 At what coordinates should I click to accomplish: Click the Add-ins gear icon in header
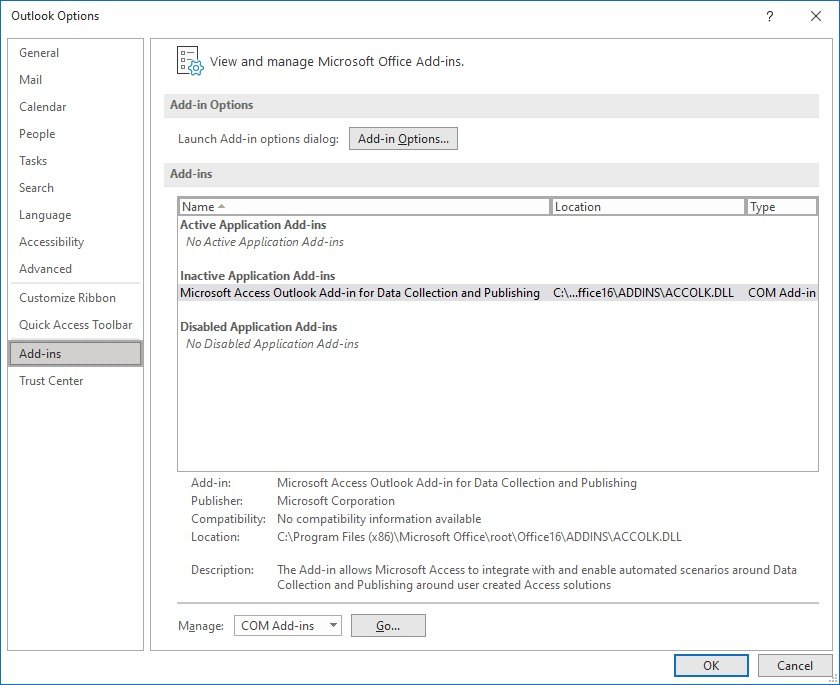click(190, 61)
